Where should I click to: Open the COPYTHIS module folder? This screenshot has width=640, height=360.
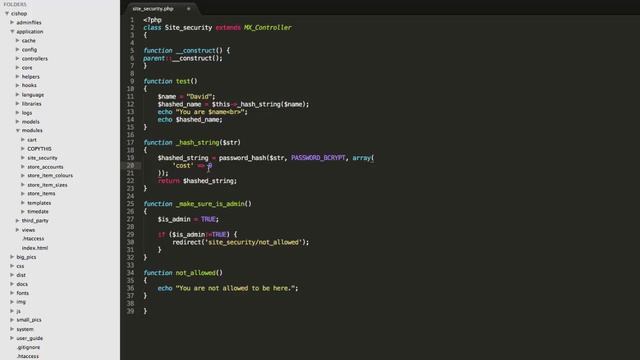click(x=39, y=149)
